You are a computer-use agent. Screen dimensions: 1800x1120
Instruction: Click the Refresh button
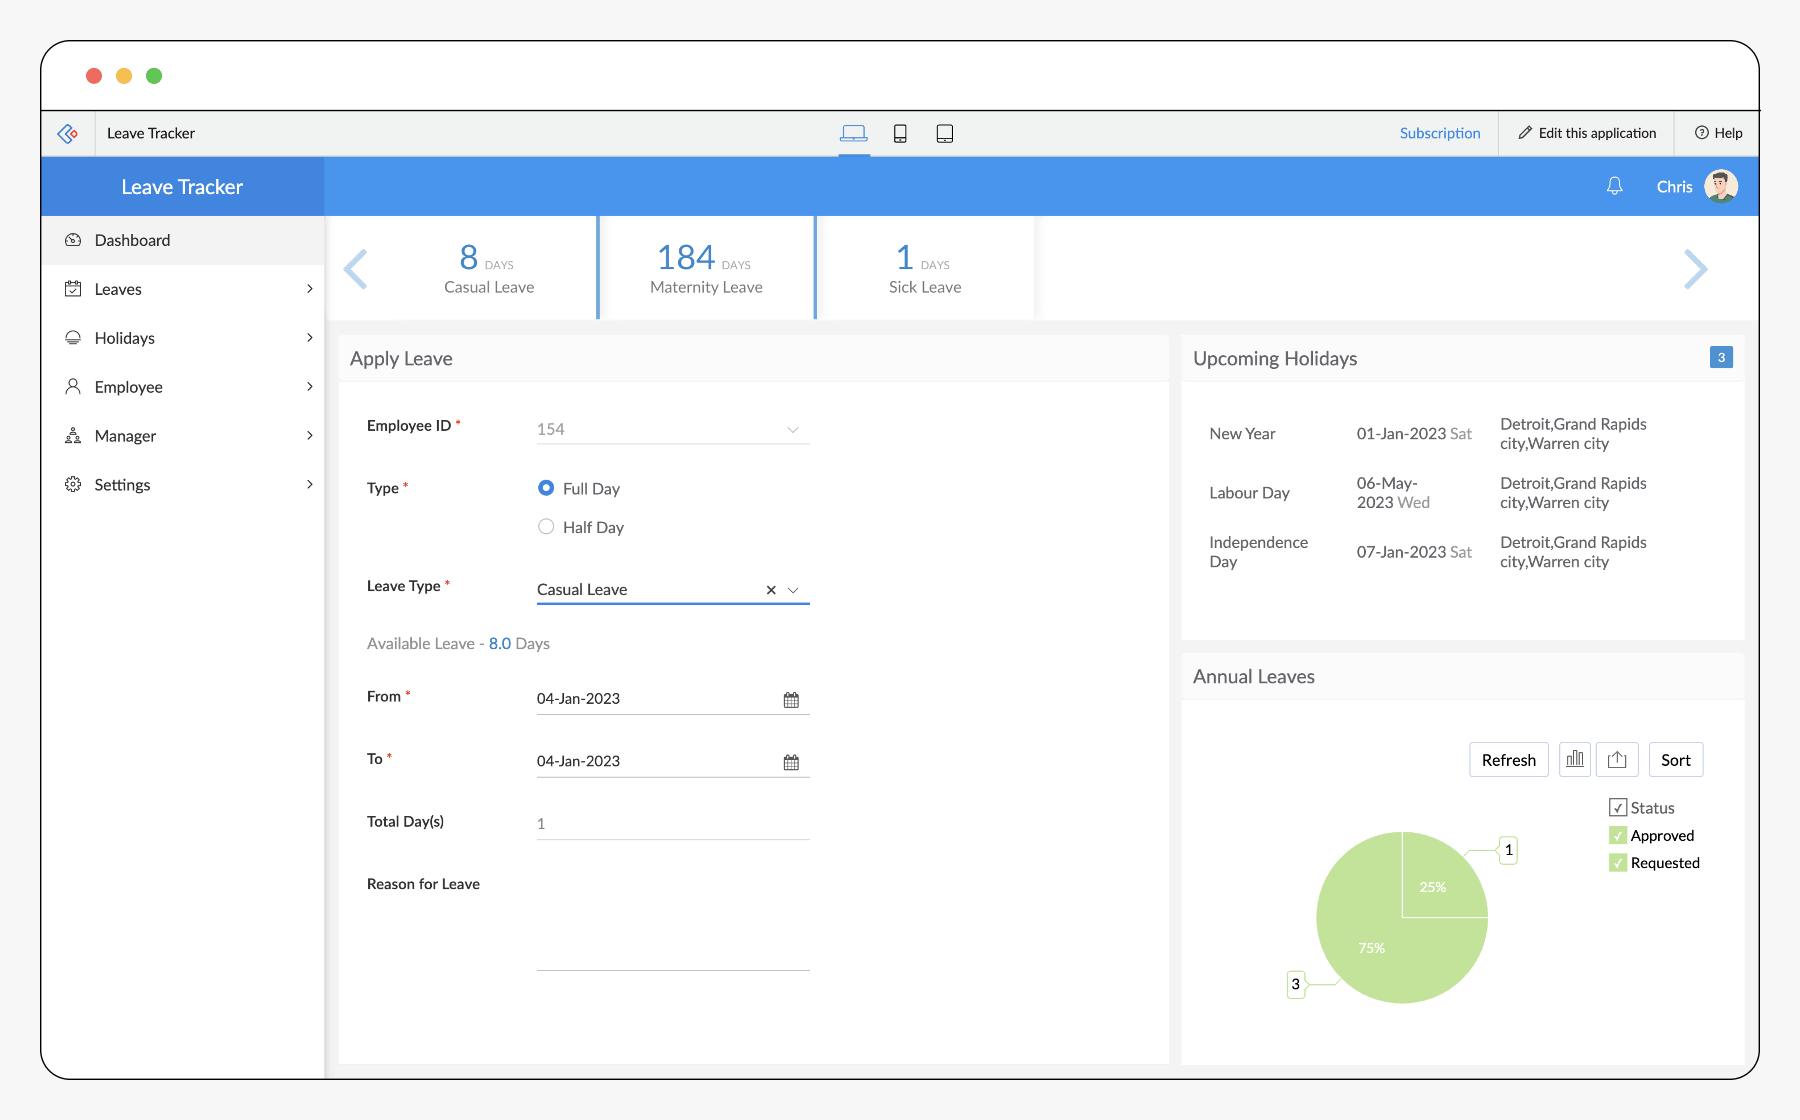coord(1508,760)
